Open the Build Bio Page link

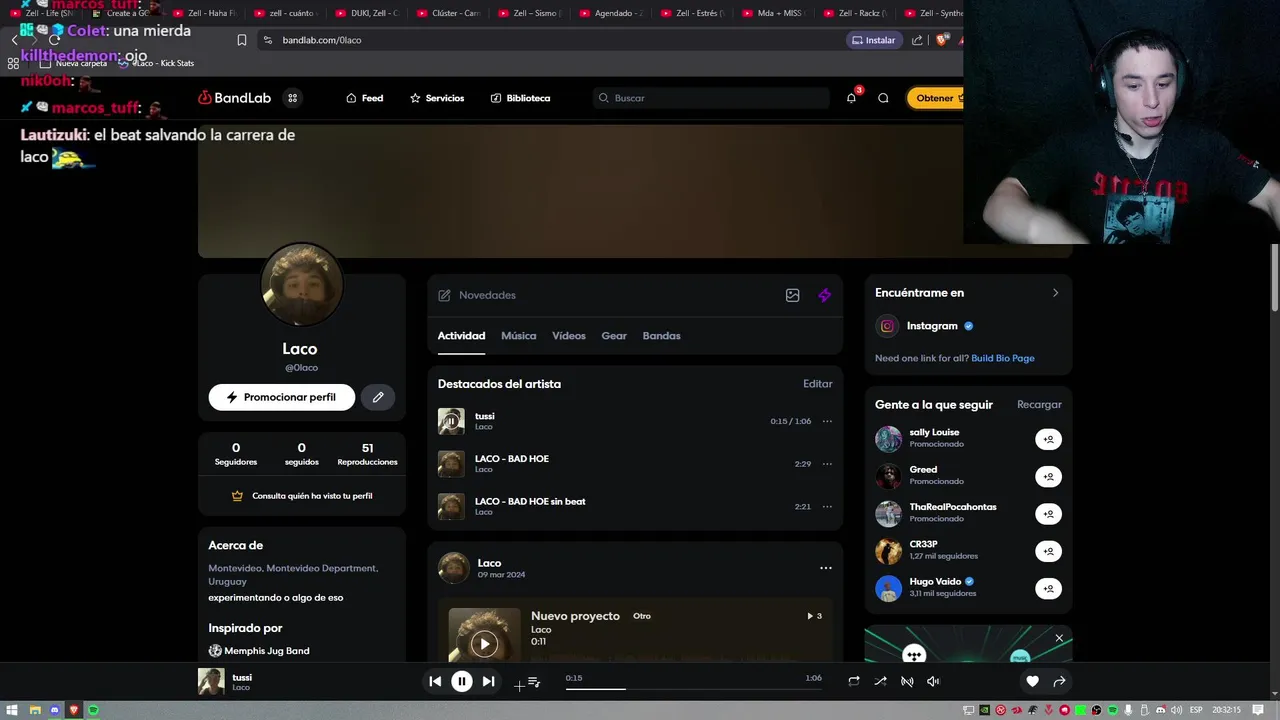pyautogui.click(x=1003, y=358)
